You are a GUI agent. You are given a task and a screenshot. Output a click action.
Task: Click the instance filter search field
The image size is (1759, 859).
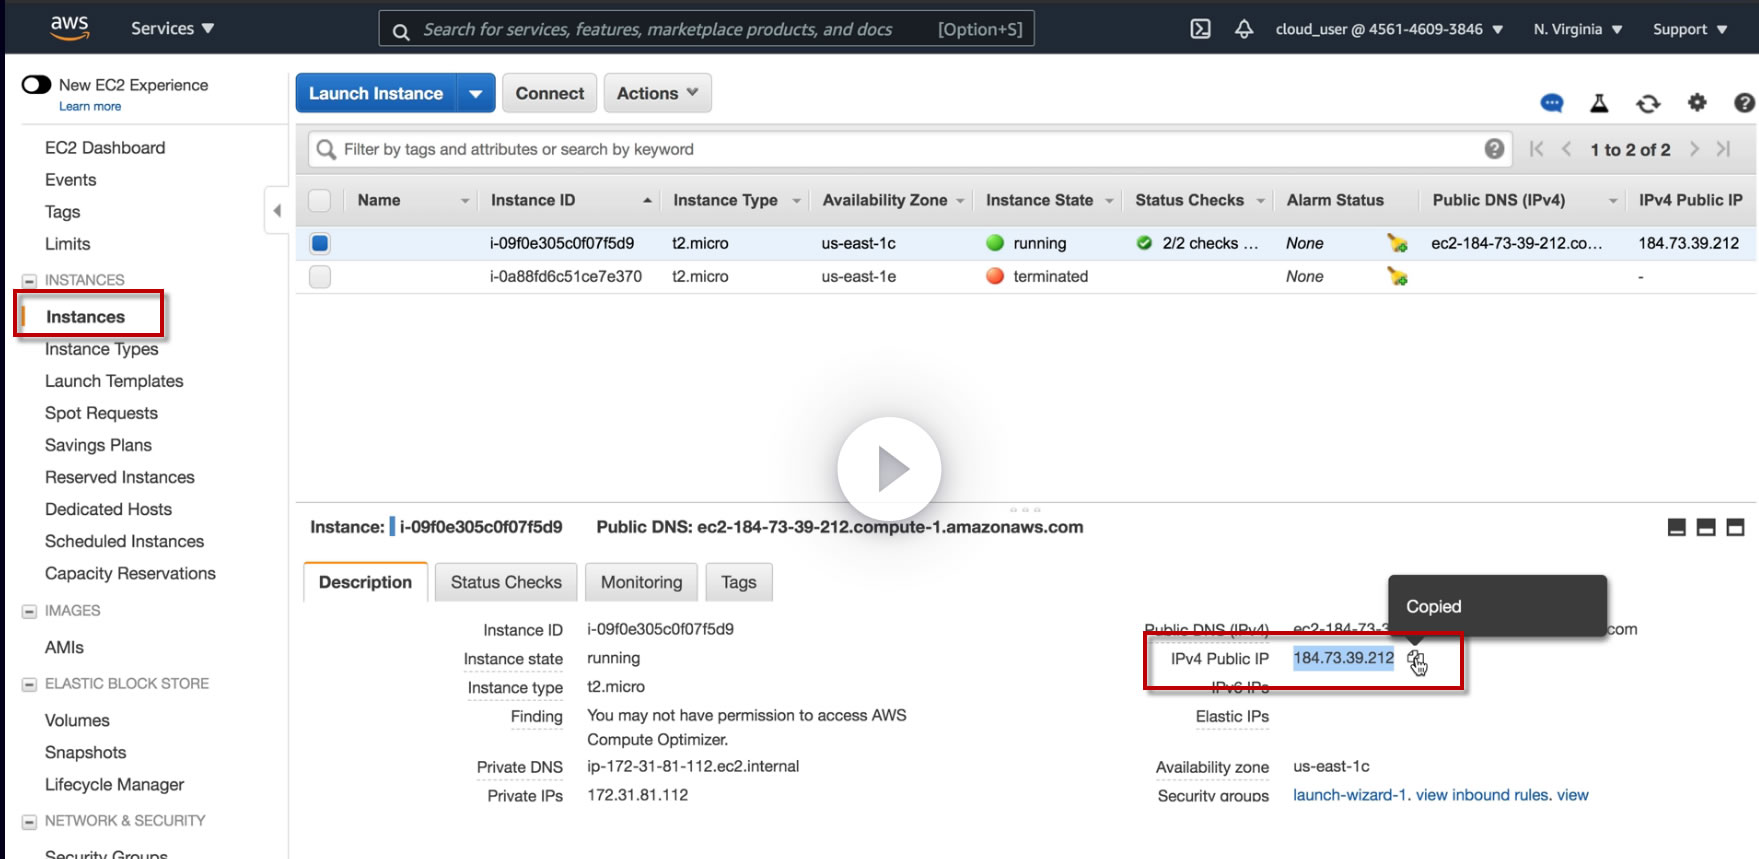tap(900, 149)
